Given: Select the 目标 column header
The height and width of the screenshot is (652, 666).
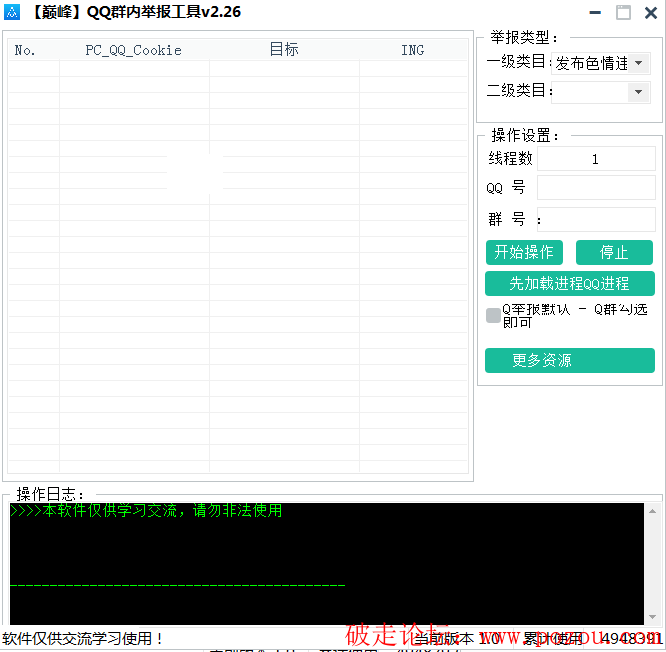Looking at the screenshot, I should click(x=284, y=50).
